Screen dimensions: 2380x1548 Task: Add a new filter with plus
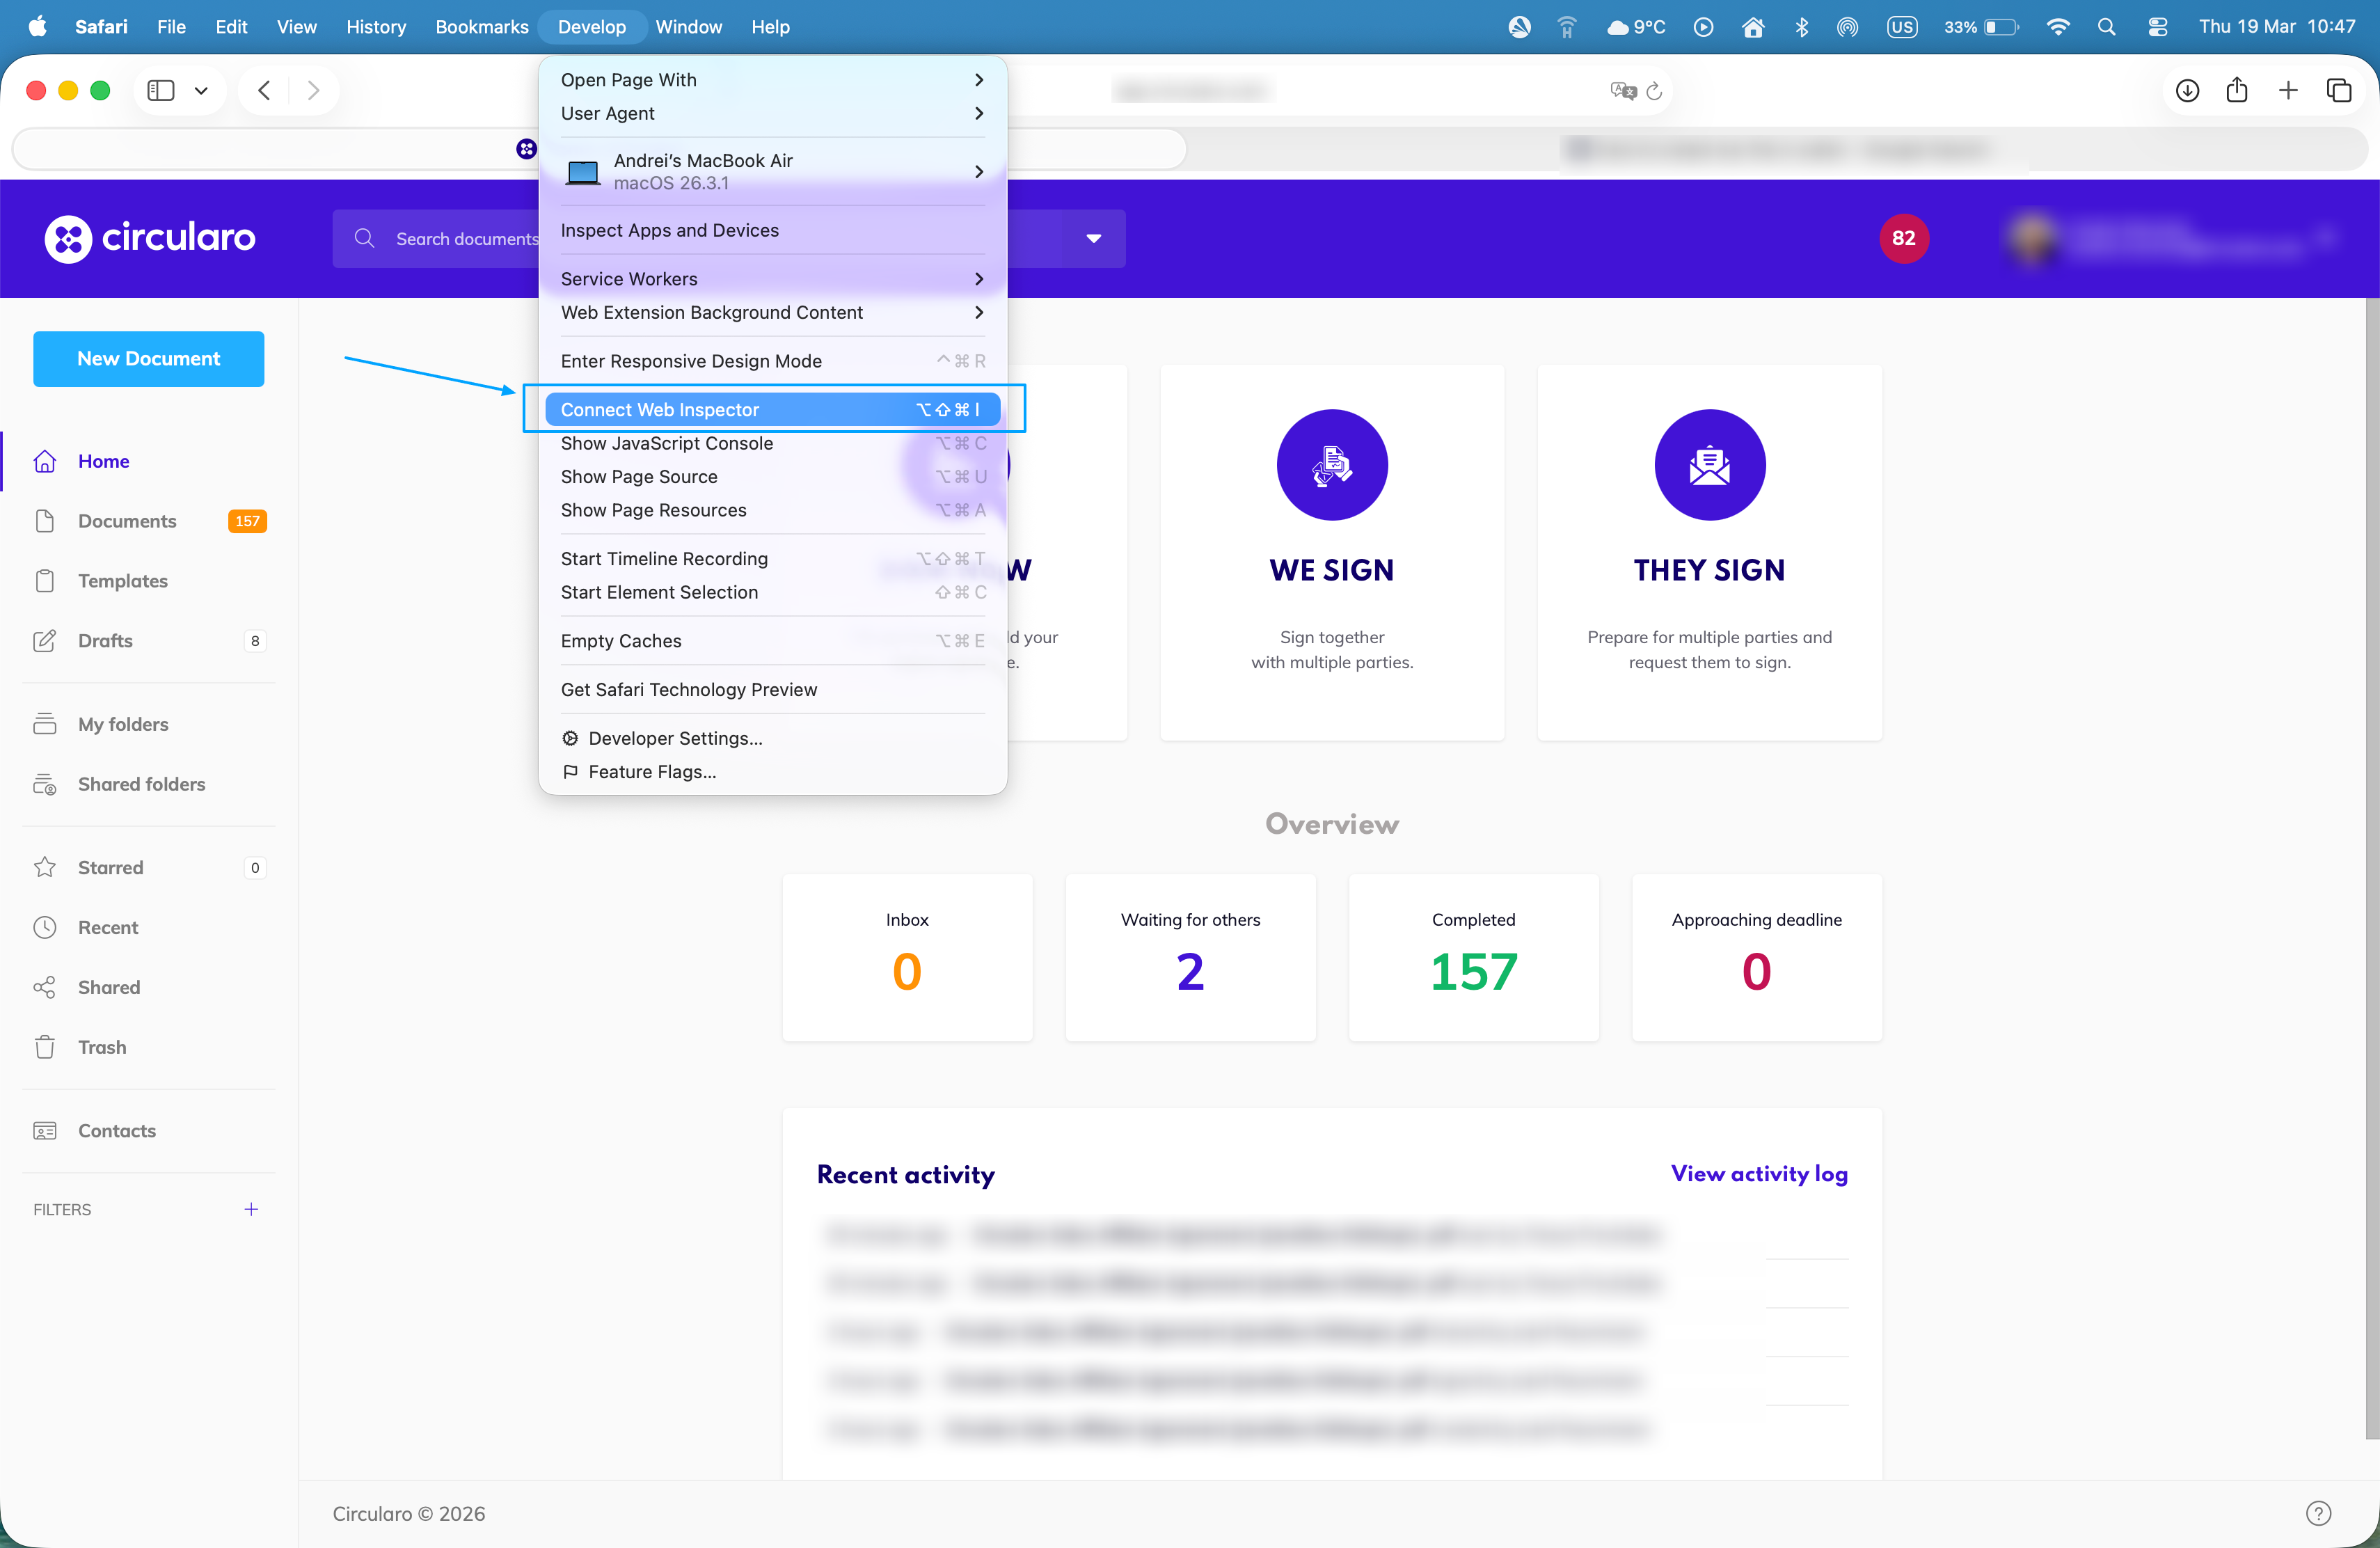click(x=251, y=1209)
